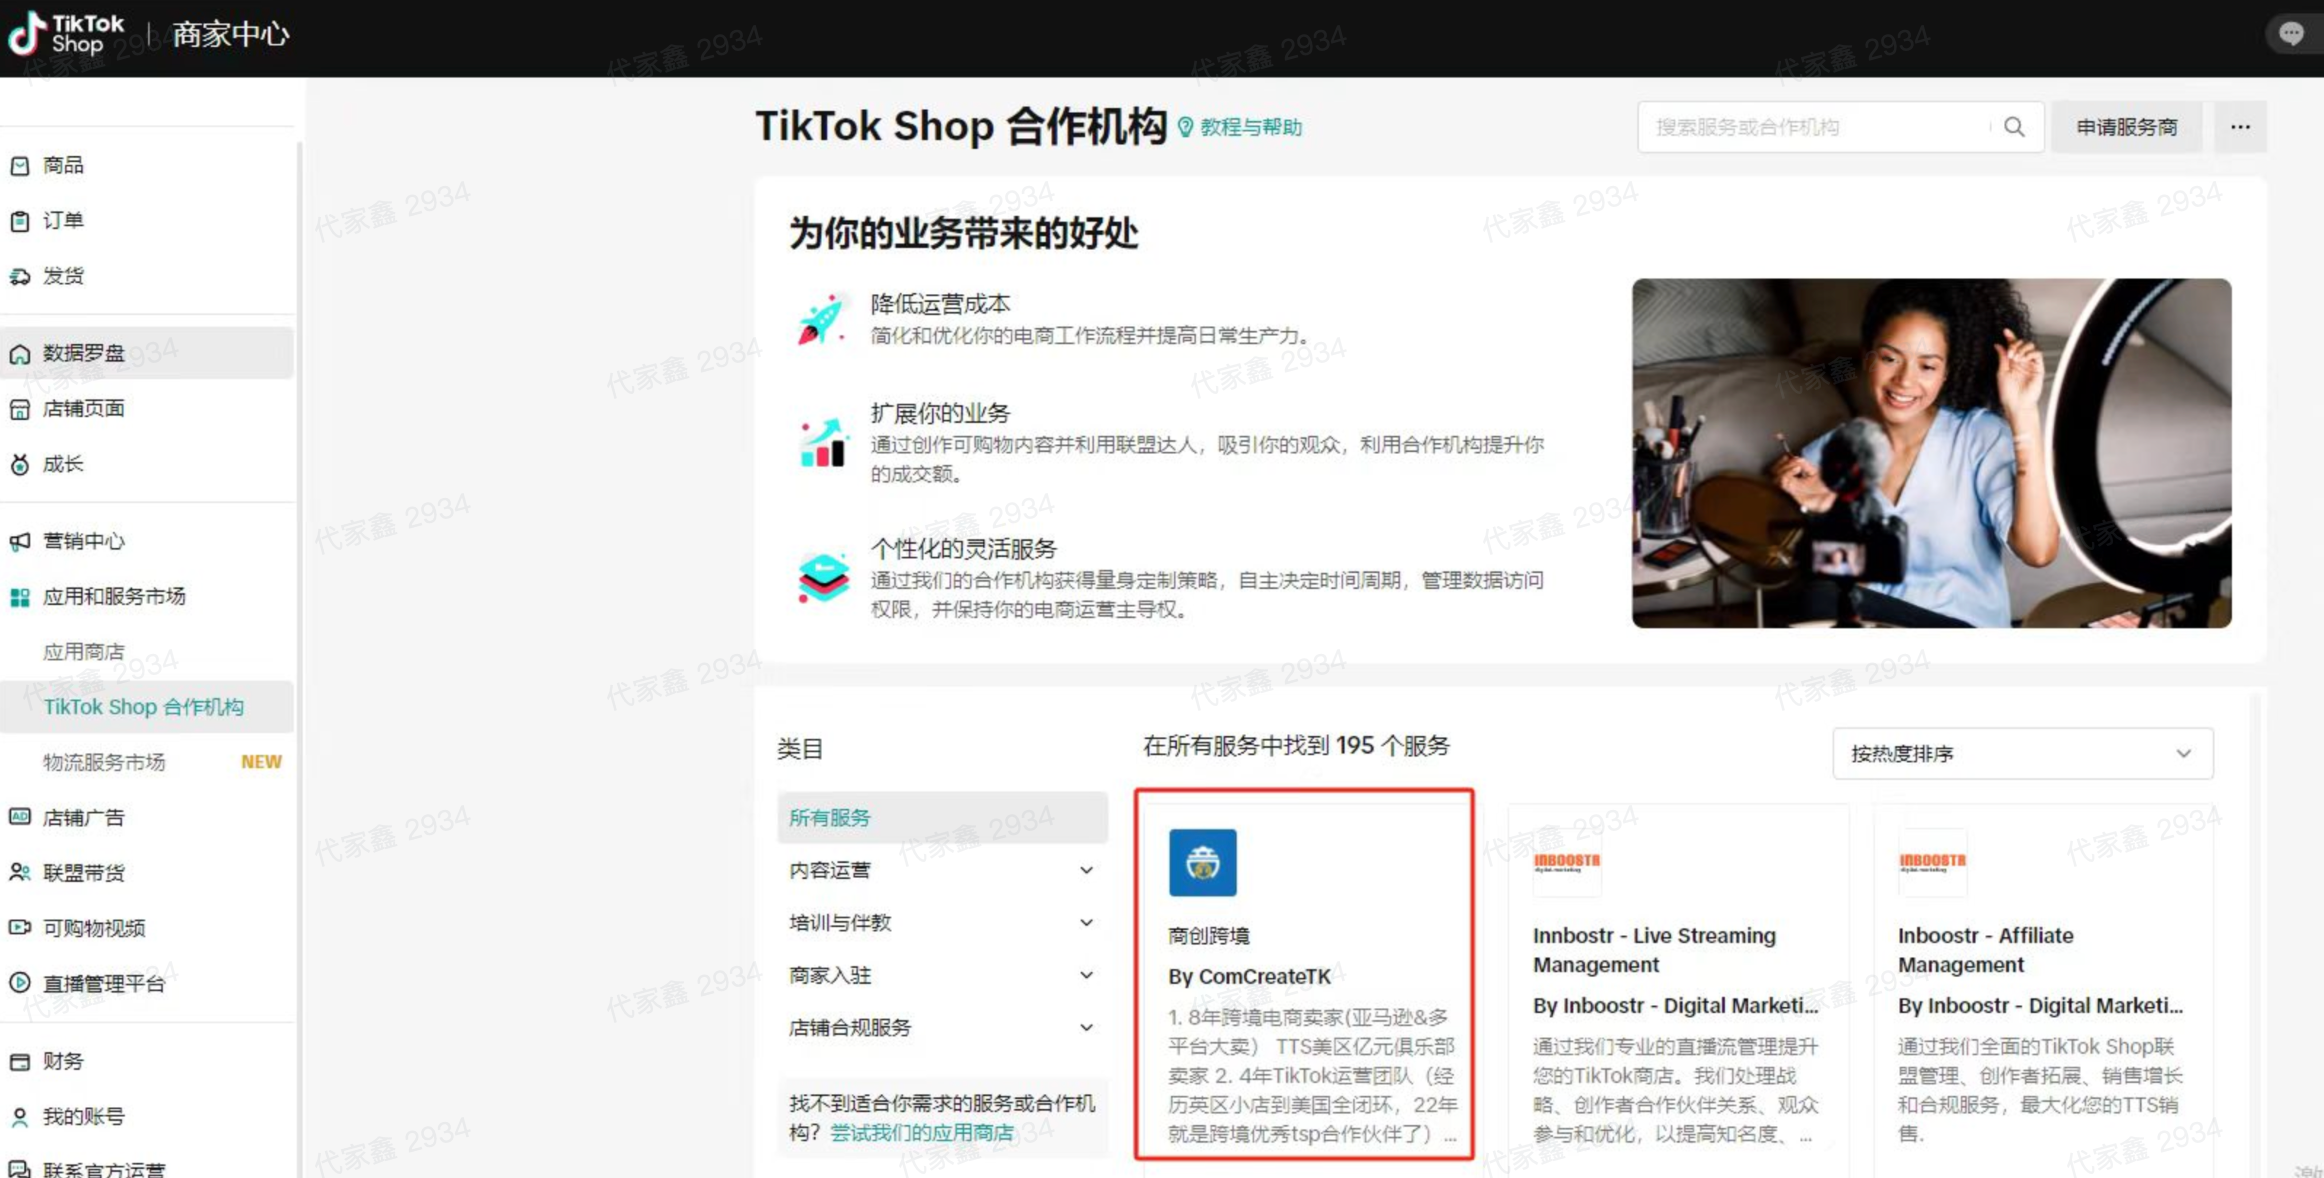
Task: Click the 订单 clipboard icon in sidebar
Action: [20, 221]
